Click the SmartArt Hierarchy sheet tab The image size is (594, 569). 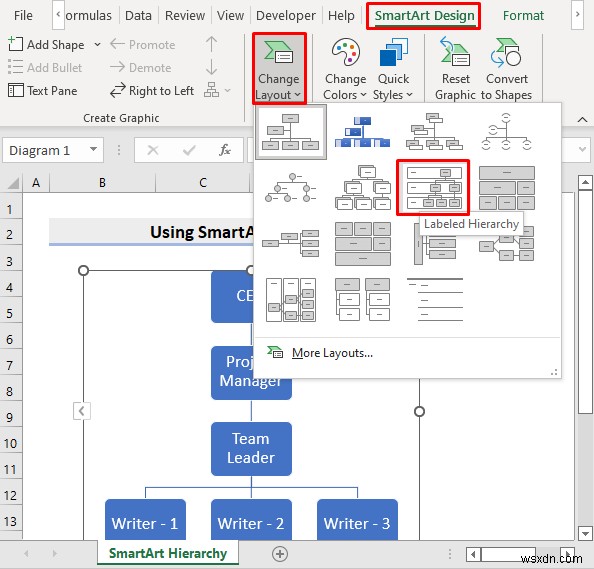[x=168, y=553]
